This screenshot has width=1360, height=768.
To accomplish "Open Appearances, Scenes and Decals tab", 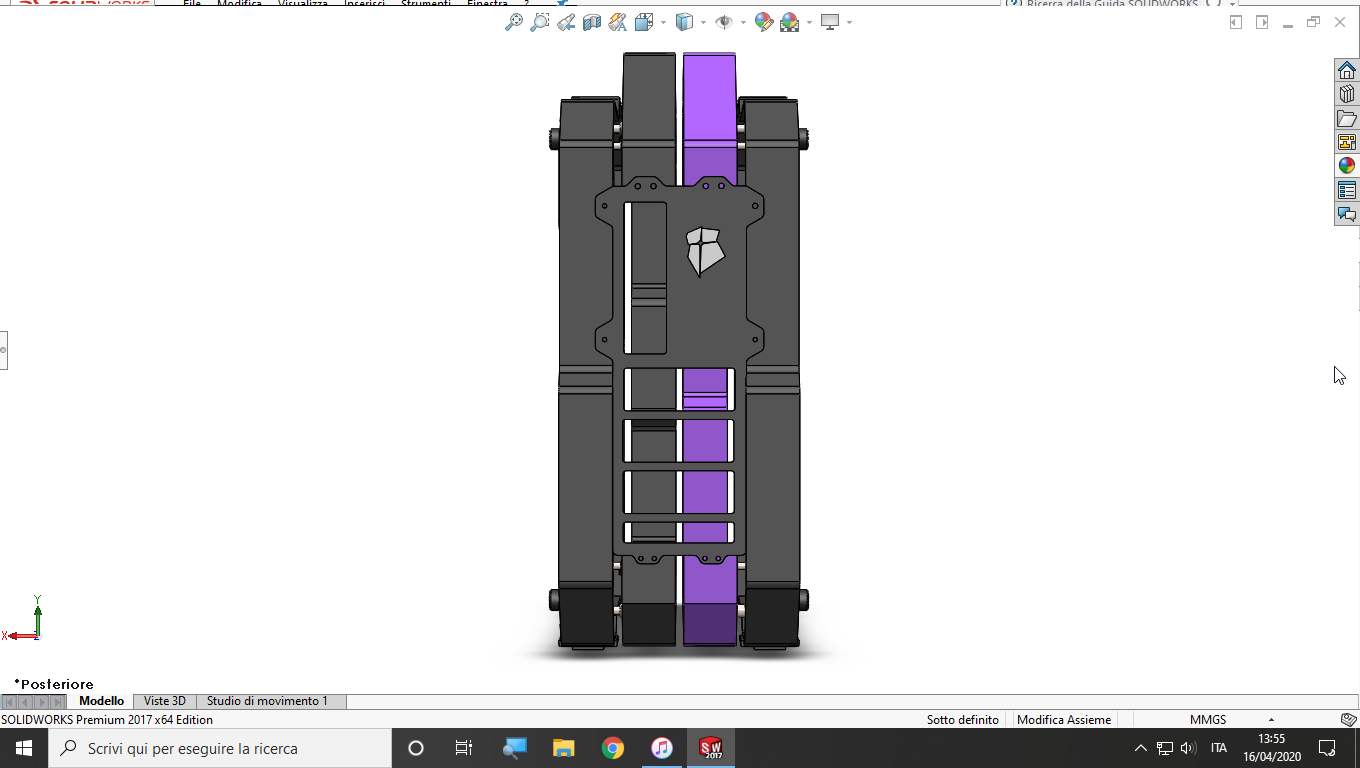I will 1347,166.
